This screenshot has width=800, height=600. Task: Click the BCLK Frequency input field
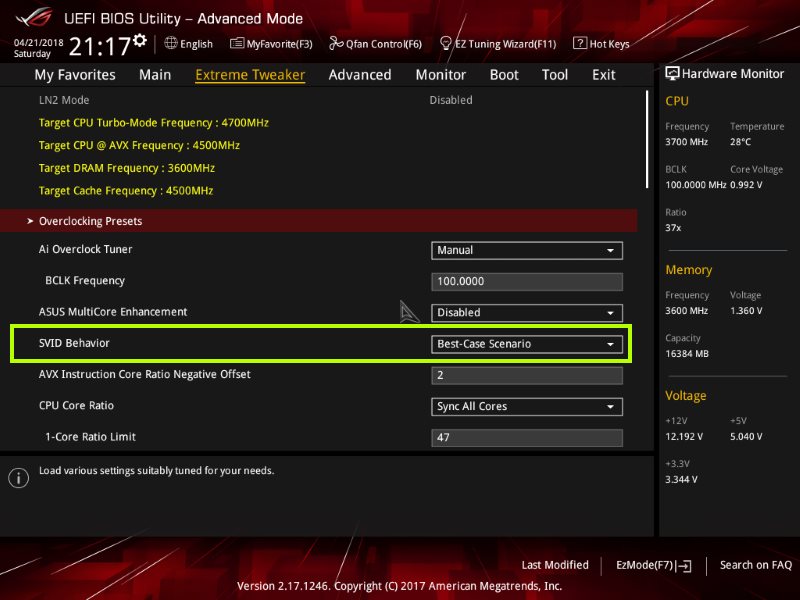pos(527,282)
